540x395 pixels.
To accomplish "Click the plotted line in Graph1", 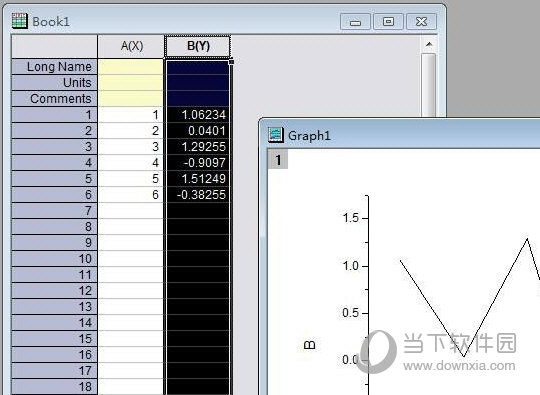I will (x=495, y=298).
